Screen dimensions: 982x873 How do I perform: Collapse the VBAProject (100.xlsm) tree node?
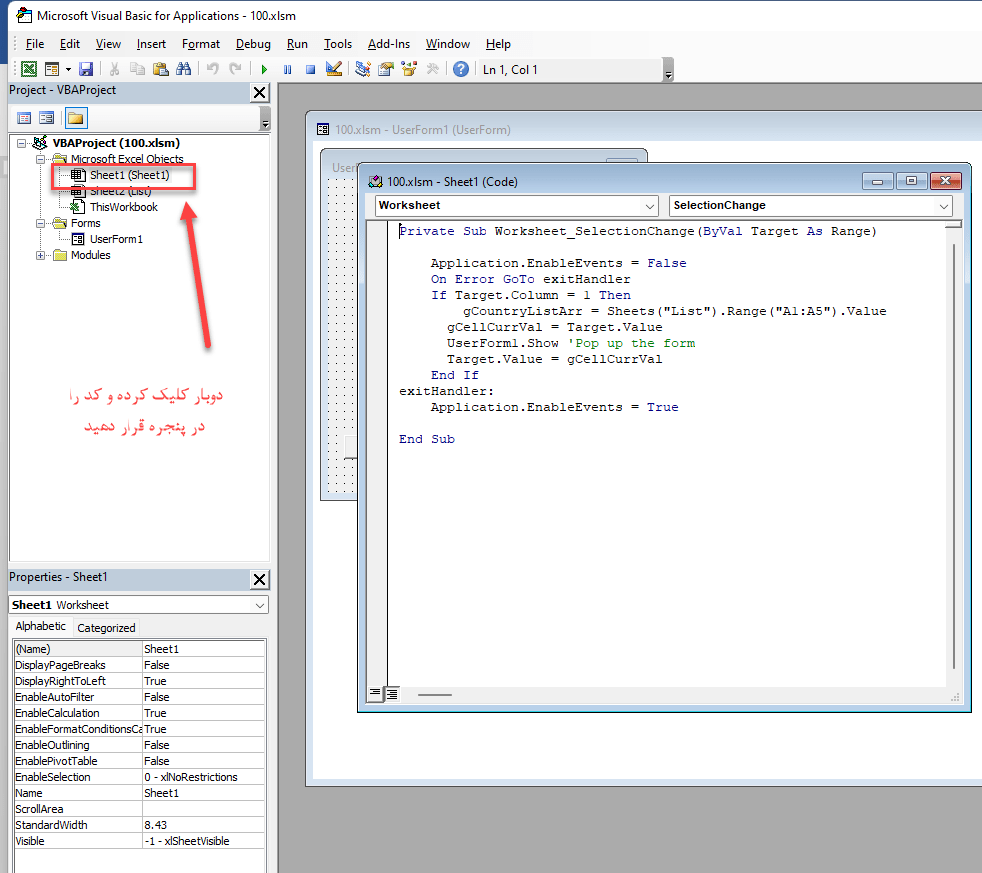(21, 143)
